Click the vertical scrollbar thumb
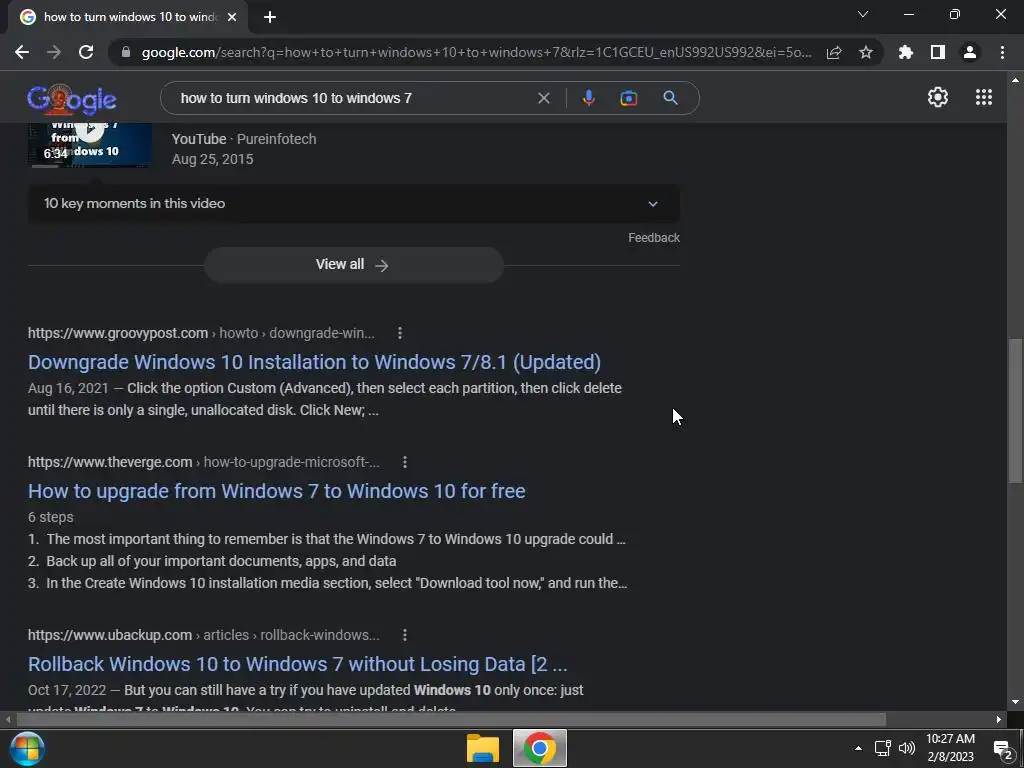The image size is (1024, 768). (1015, 411)
